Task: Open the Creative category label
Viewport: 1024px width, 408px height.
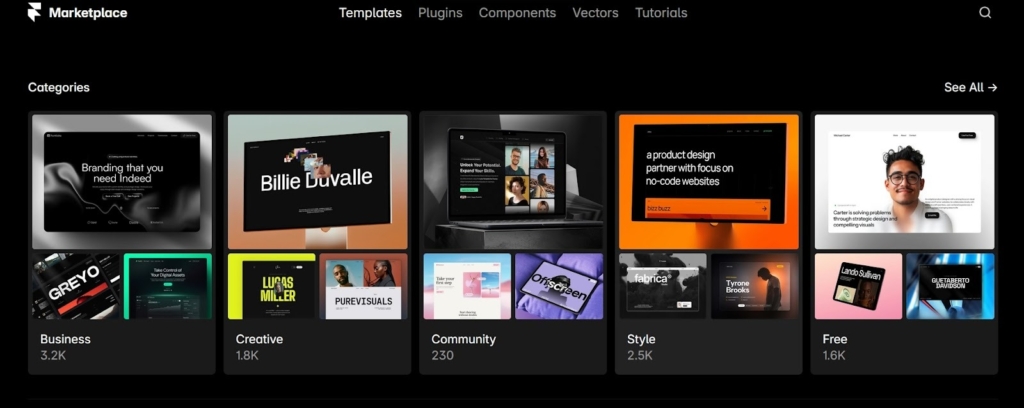Action: click(x=259, y=339)
